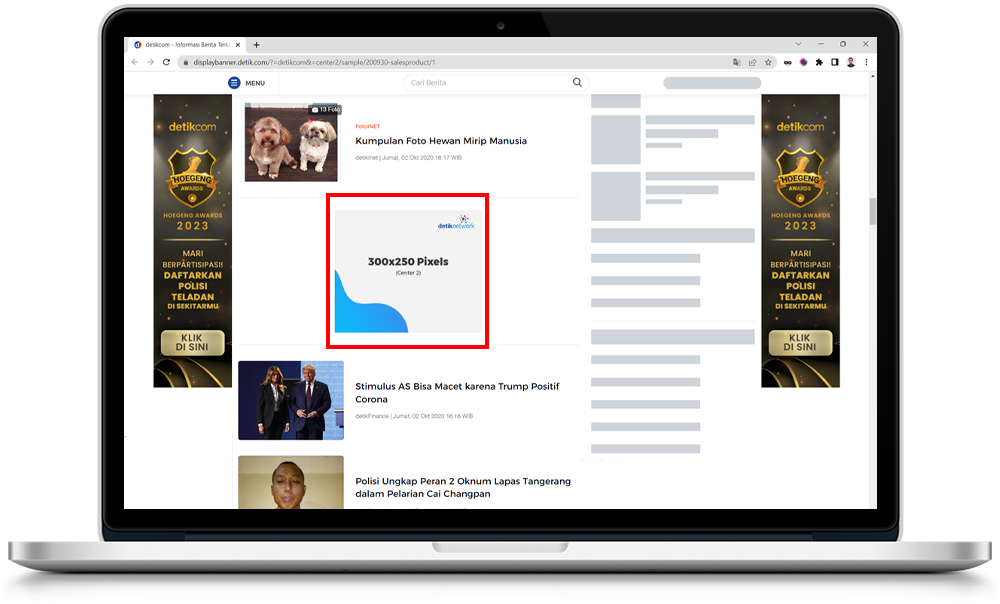Open a new browser tab
This screenshot has width=1000, height=604.
click(256, 45)
